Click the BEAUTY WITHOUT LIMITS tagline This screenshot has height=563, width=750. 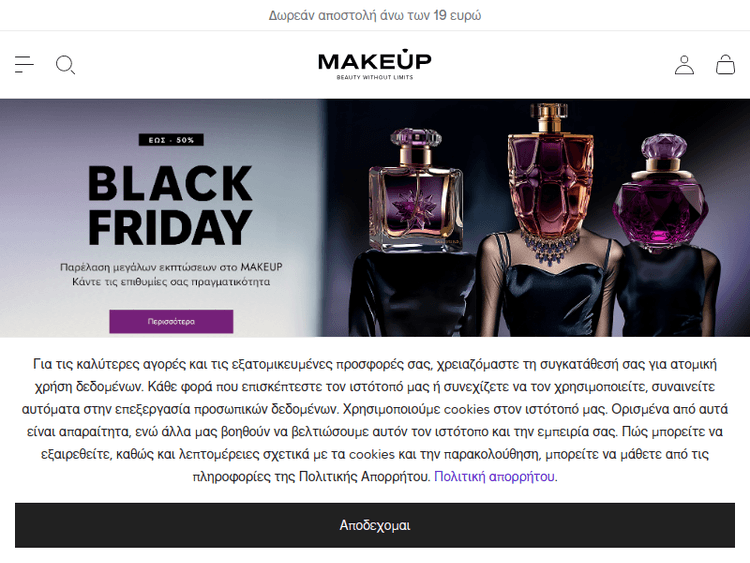coord(375,77)
